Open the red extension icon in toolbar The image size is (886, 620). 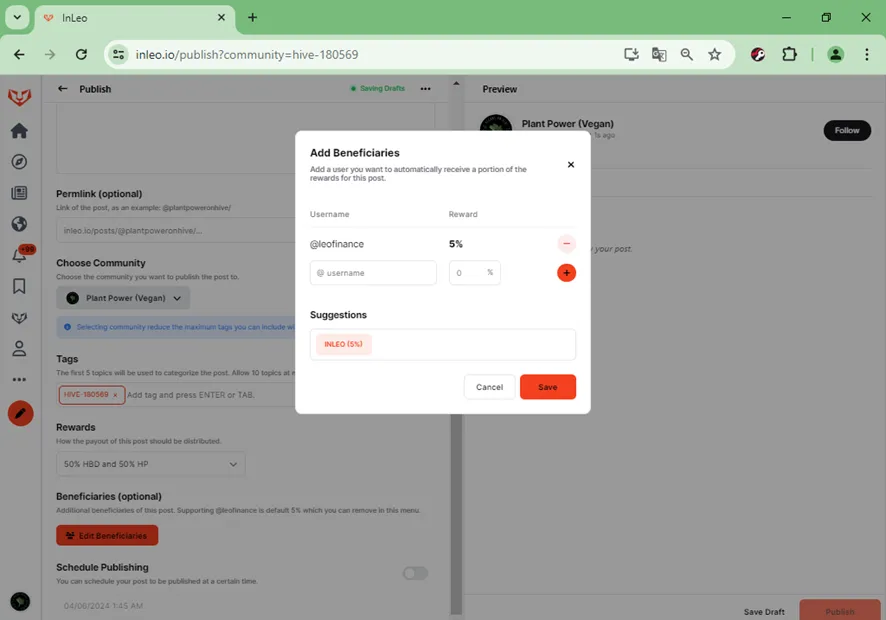(758, 54)
